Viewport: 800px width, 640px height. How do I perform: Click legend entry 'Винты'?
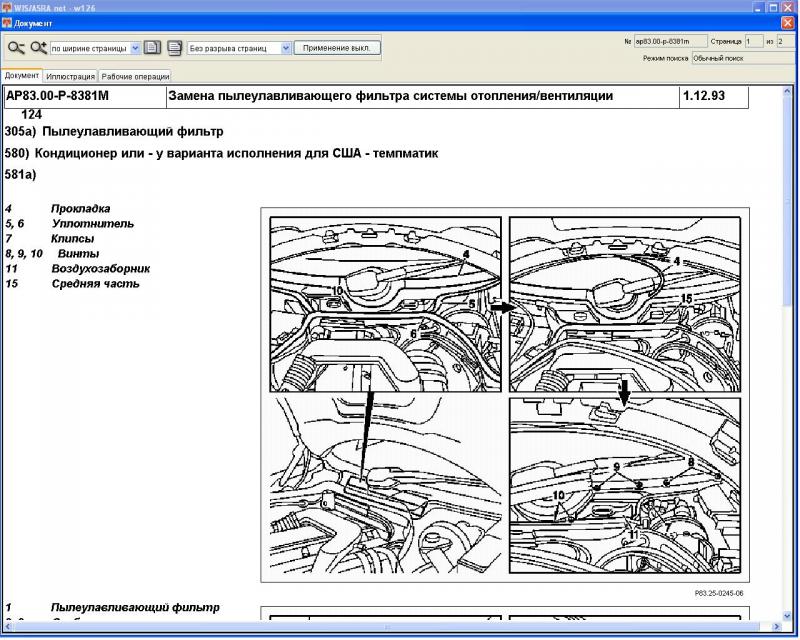tap(78, 254)
